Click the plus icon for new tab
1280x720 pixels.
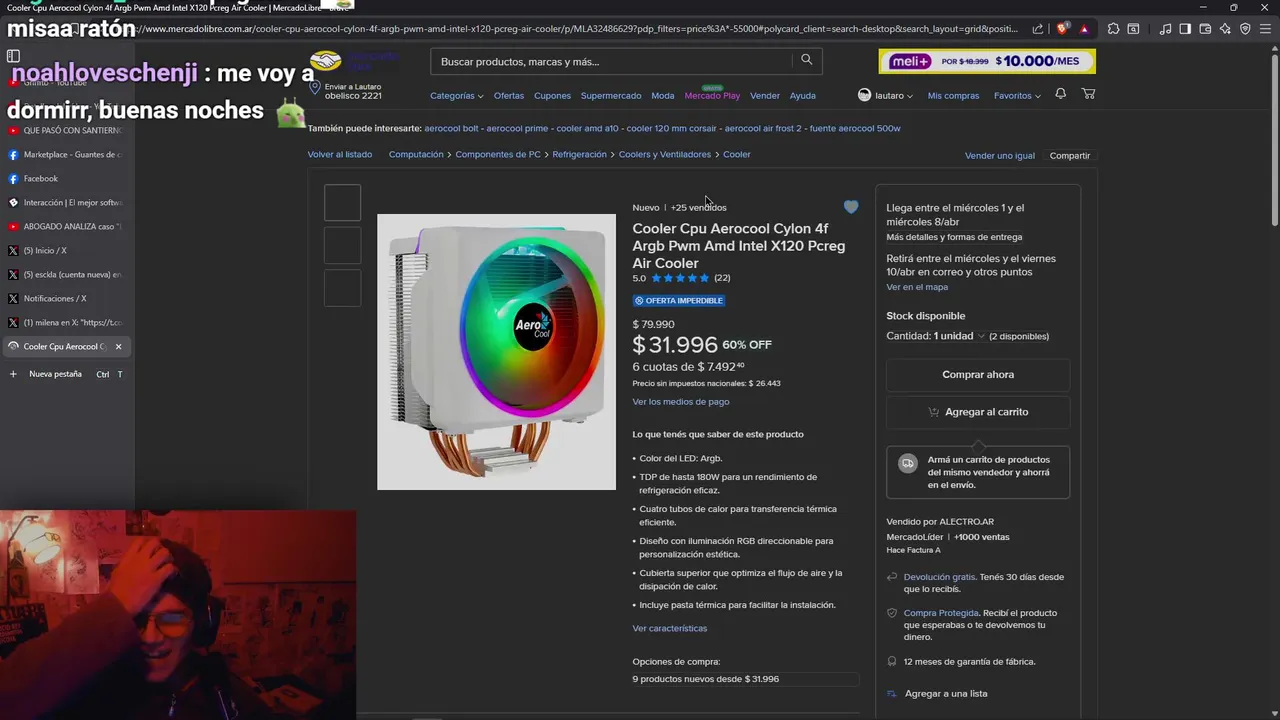coord(13,374)
